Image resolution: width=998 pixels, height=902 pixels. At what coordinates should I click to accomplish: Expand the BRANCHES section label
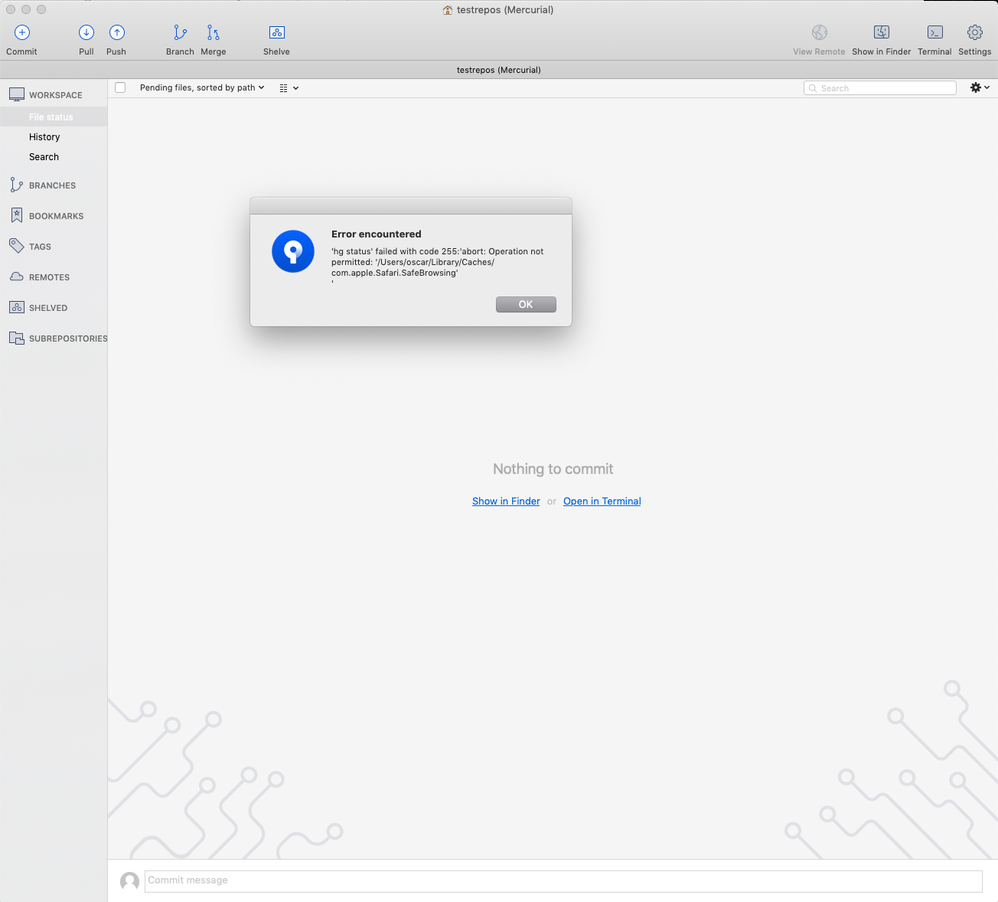(52, 185)
